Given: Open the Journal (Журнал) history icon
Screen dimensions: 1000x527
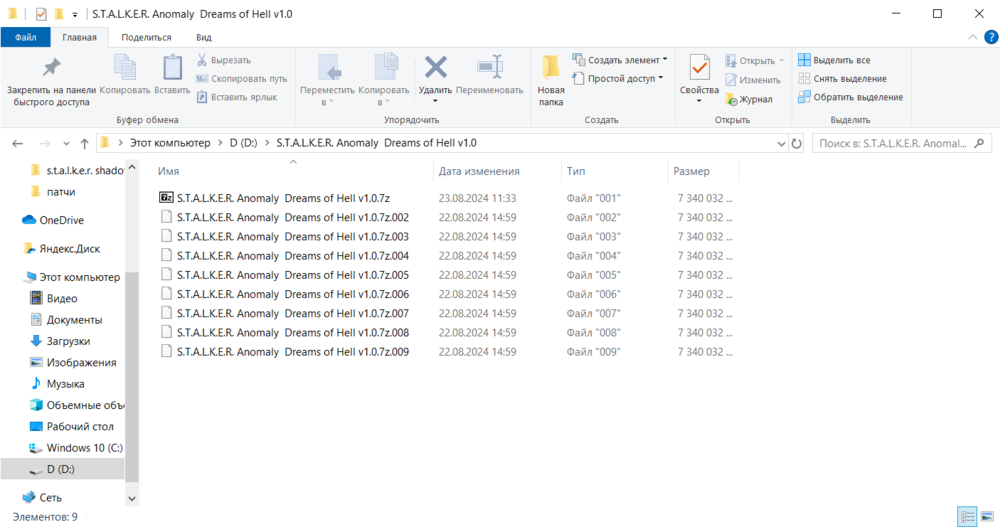Looking at the screenshot, I should point(732,99).
